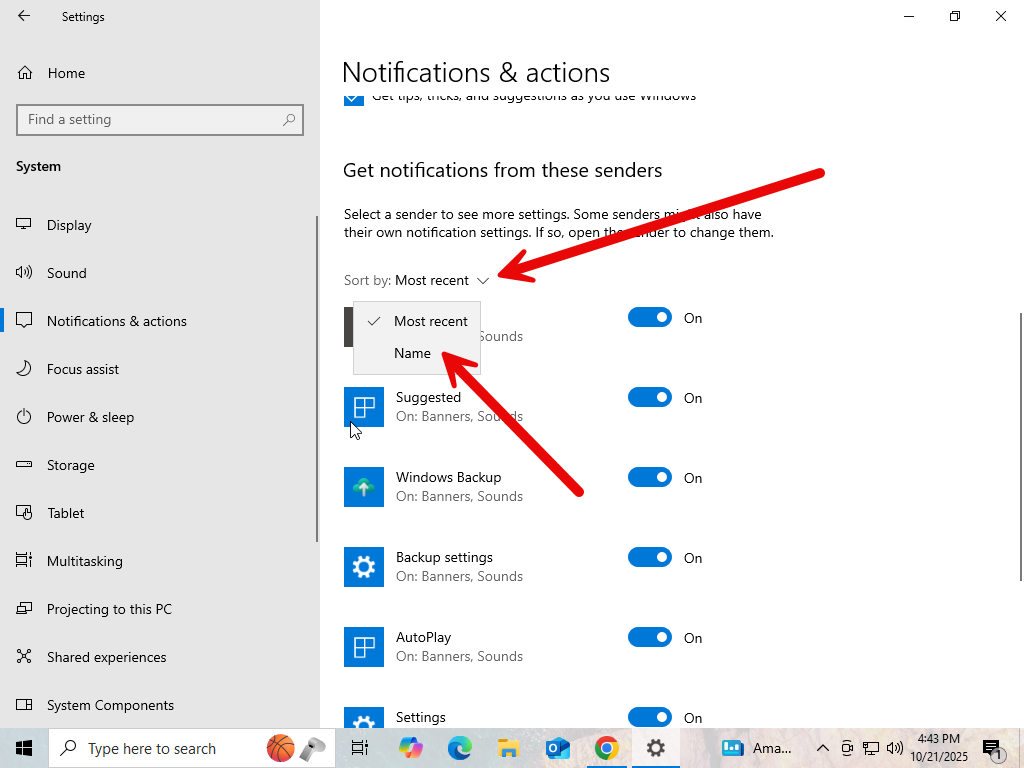Click the main content vertical scrollbar
This screenshot has height=768, width=1024.
point(1020,445)
